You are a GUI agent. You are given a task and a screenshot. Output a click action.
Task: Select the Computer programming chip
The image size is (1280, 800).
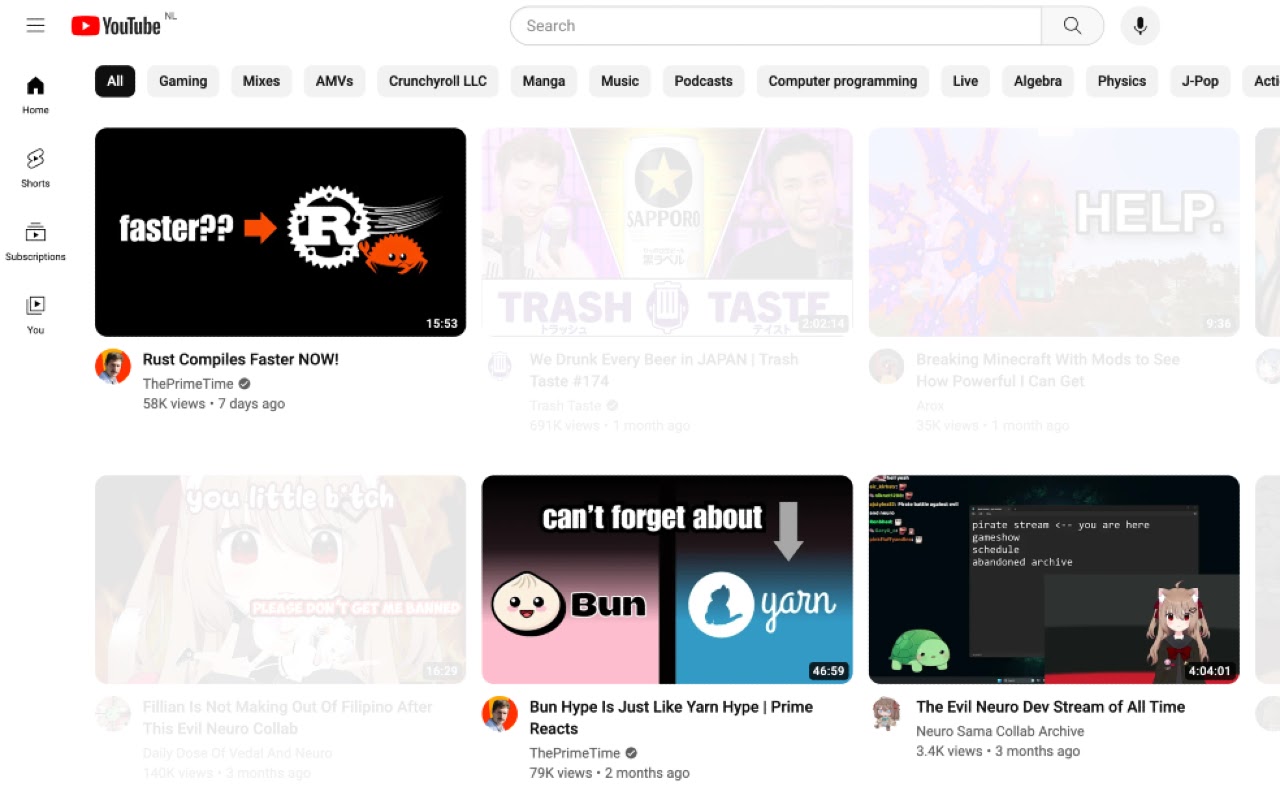click(843, 81)
